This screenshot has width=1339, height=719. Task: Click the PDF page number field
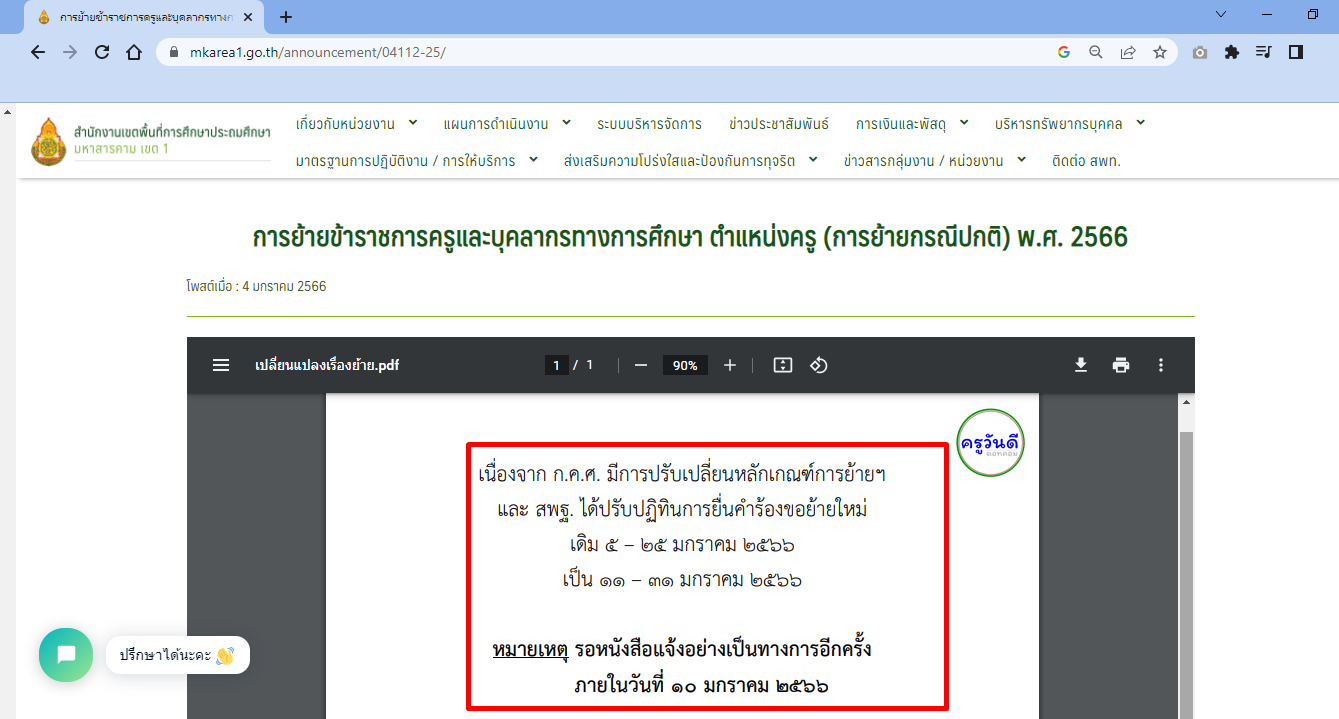[556, 365]
